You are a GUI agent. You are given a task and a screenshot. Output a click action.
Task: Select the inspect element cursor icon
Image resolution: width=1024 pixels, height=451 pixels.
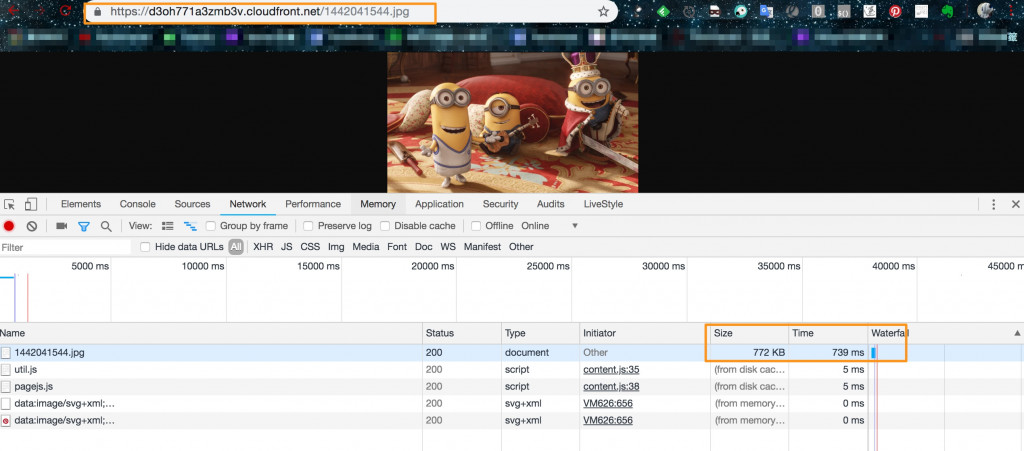click(9, 204)
